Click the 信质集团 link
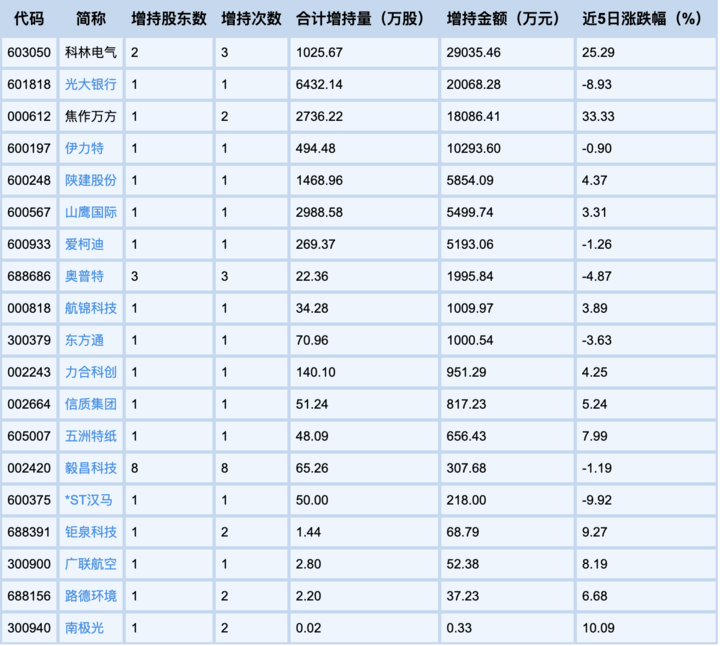Screen dimensions: 720x646 click(x=90, y=404)
